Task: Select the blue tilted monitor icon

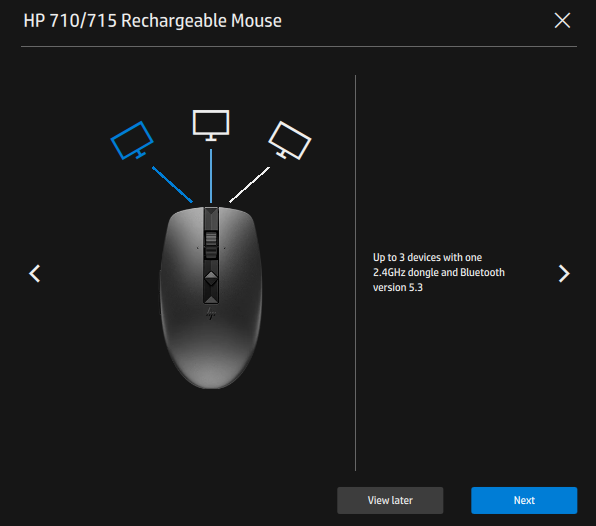Action: click(x=132, y=140)
